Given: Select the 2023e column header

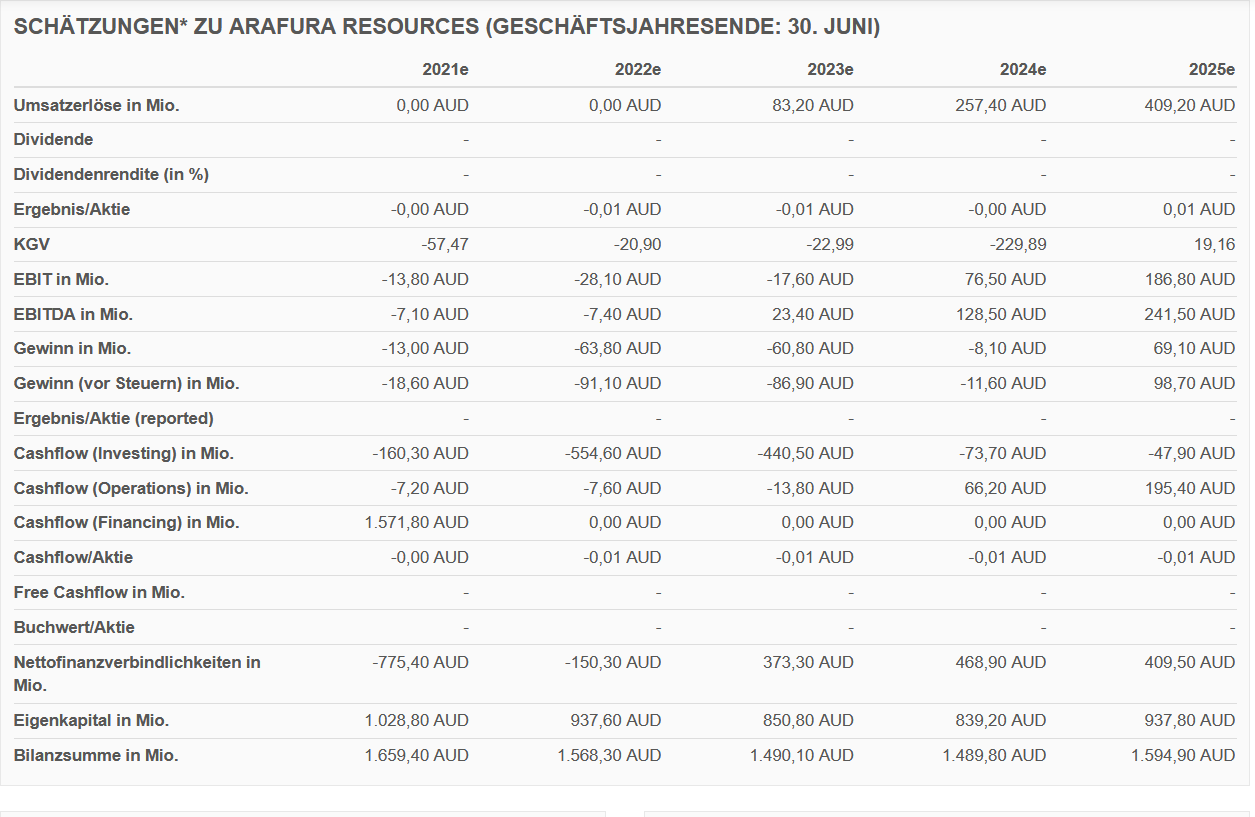Looking at the screenshot, I should pos(830,70).
